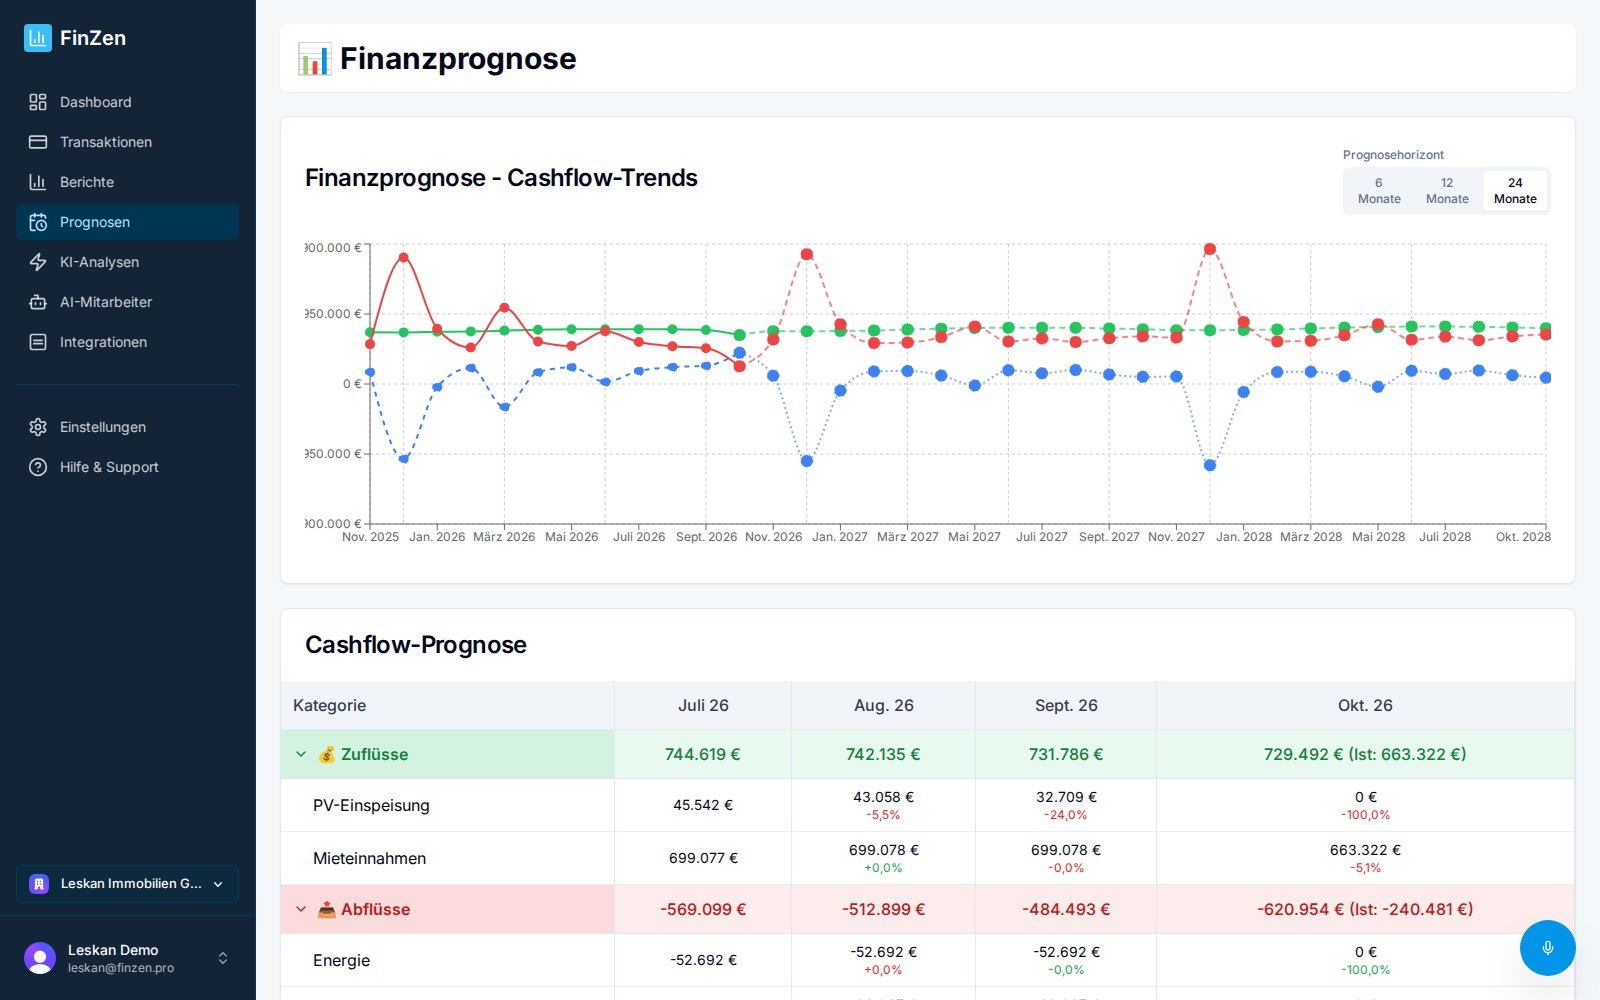The width and height of the screenshot is (1600, 1000).
Task: Open Einstellungen gear icon
Action: click(x=38, y=427)
